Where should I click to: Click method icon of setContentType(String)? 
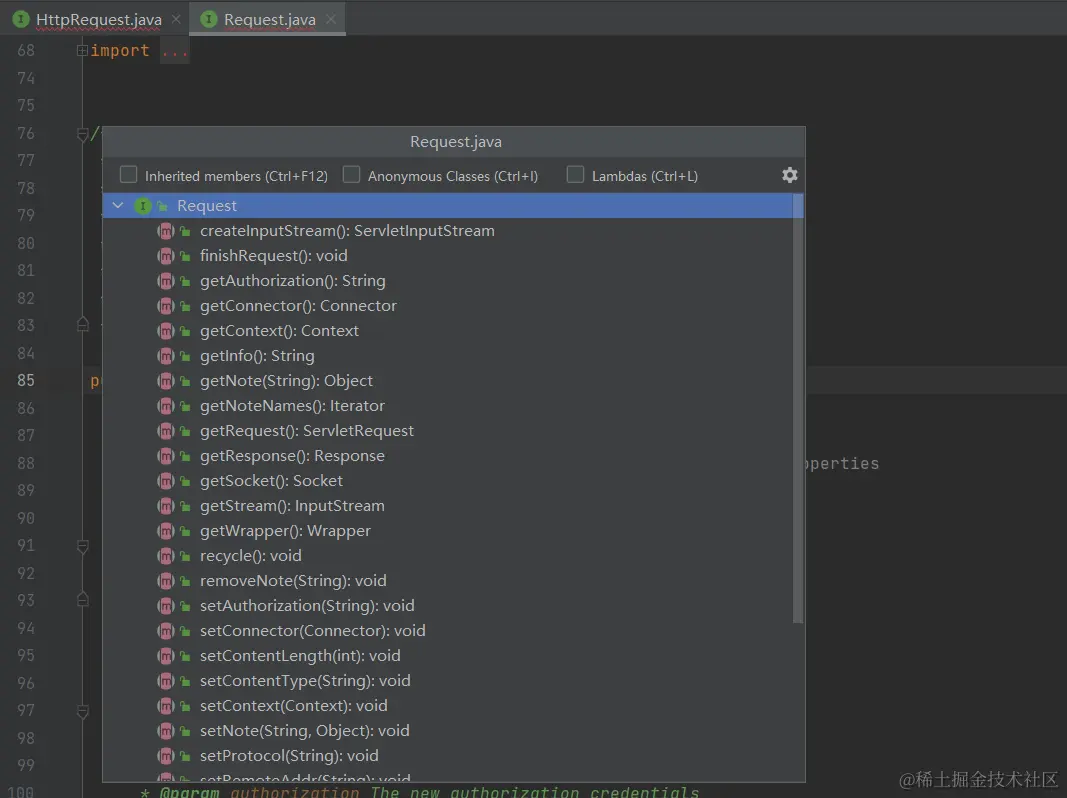(x=166, y=681)
